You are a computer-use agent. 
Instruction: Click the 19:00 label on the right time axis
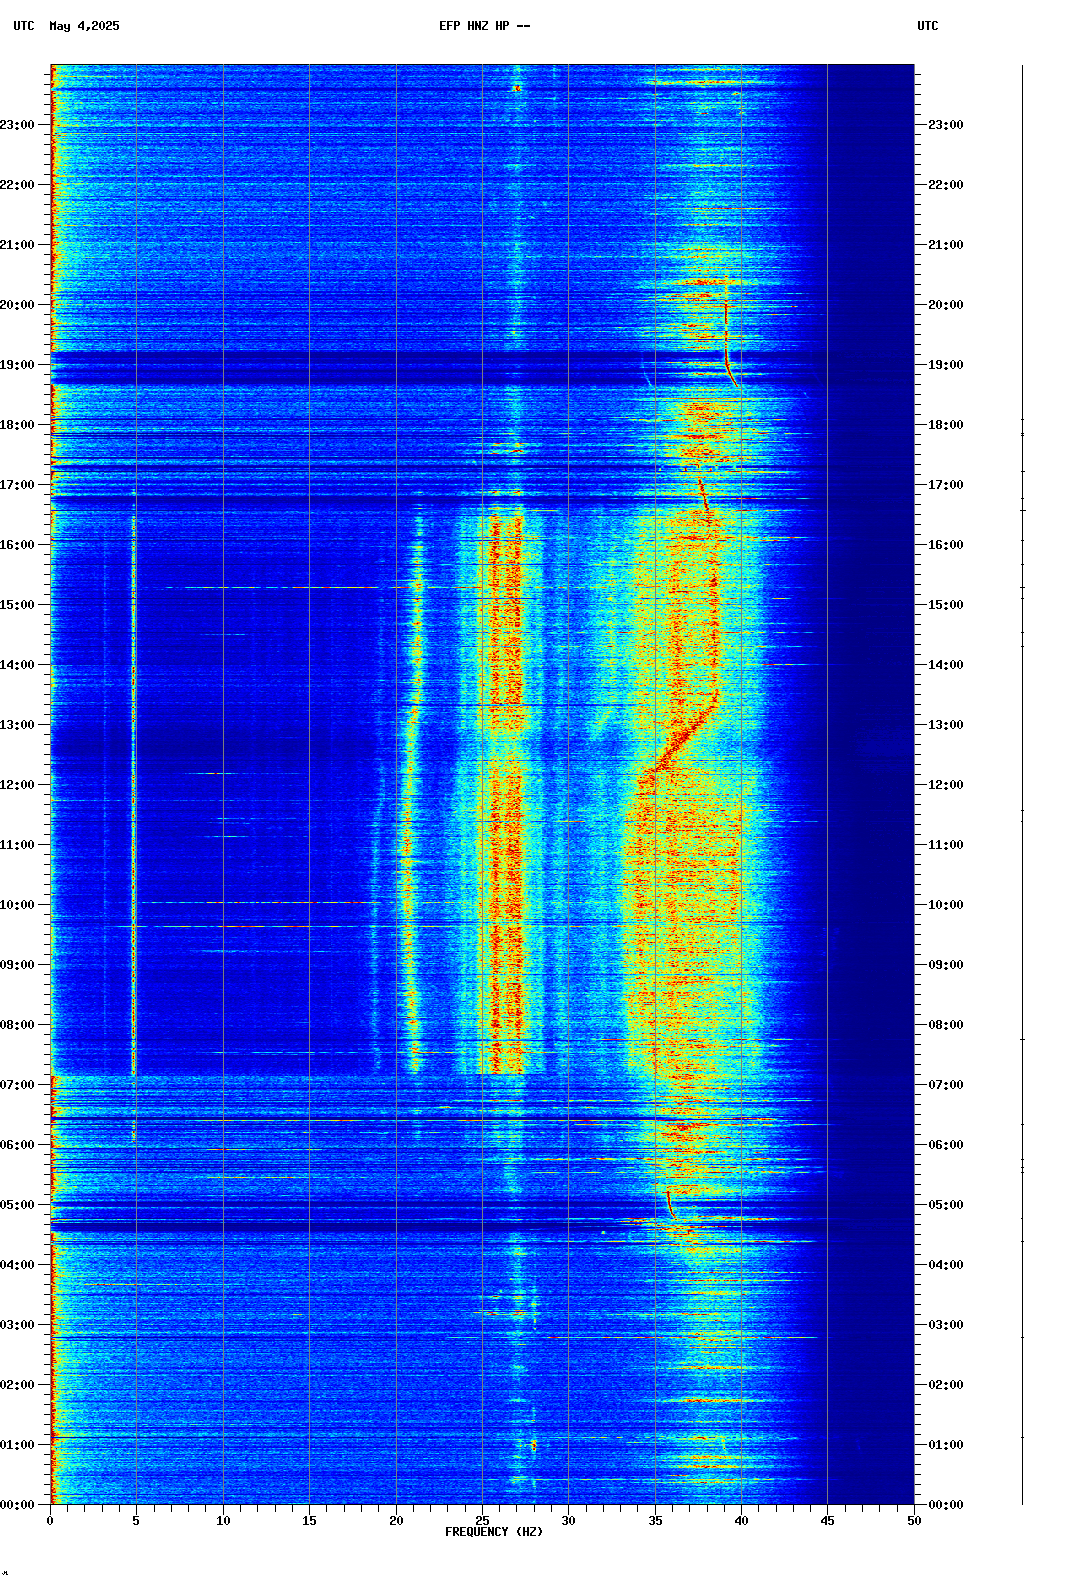(x=946, y=365)
